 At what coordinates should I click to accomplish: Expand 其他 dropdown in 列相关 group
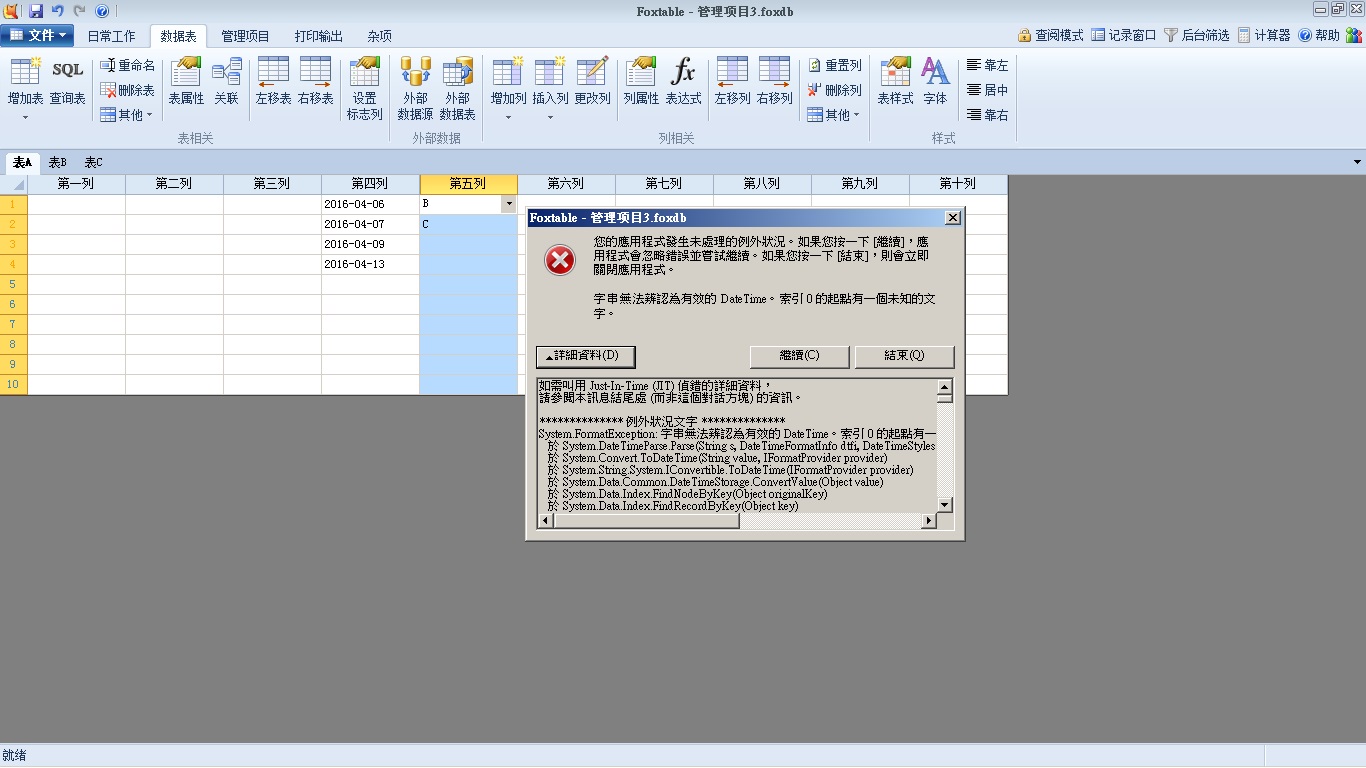[x=833, y=115]
